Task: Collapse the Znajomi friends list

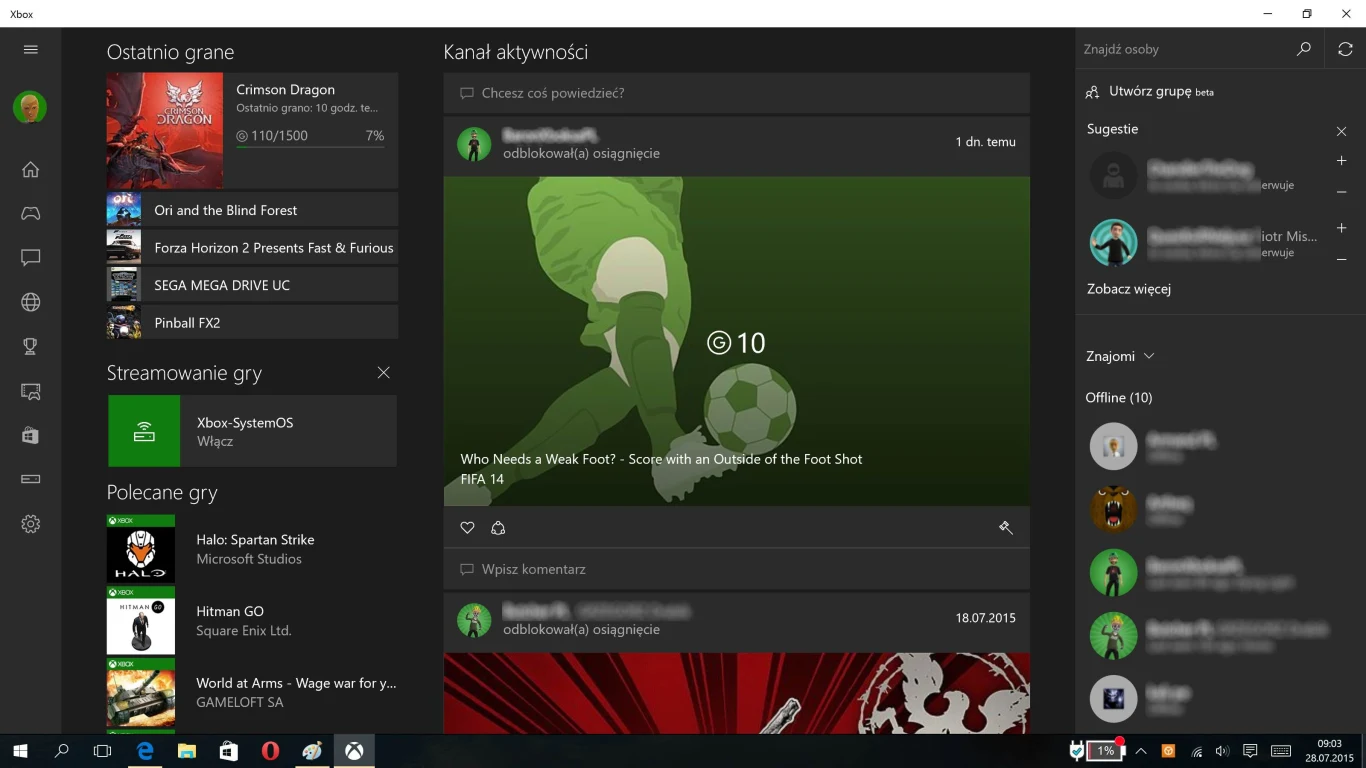Action: coord(1148,355)
